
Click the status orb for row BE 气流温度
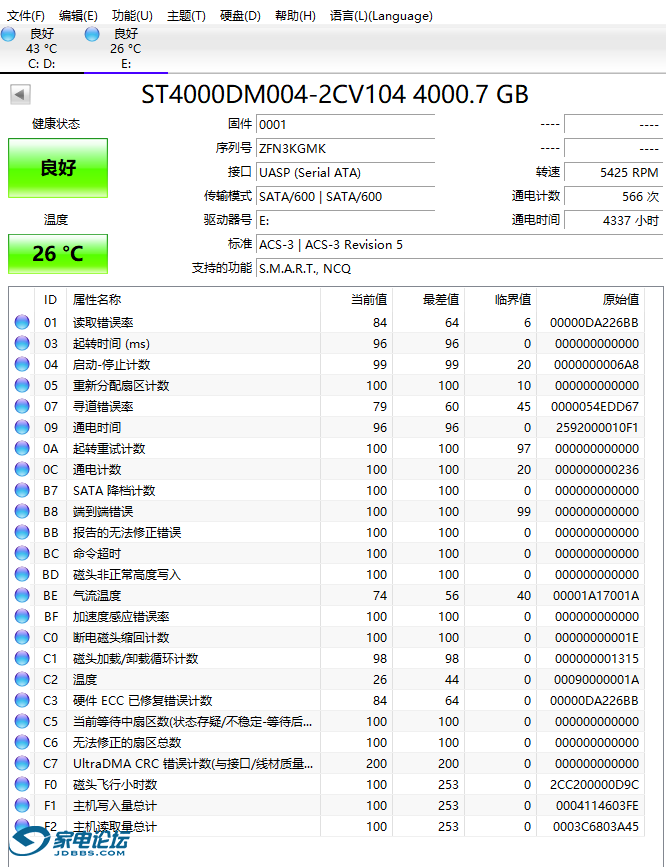tap(22, 596)
